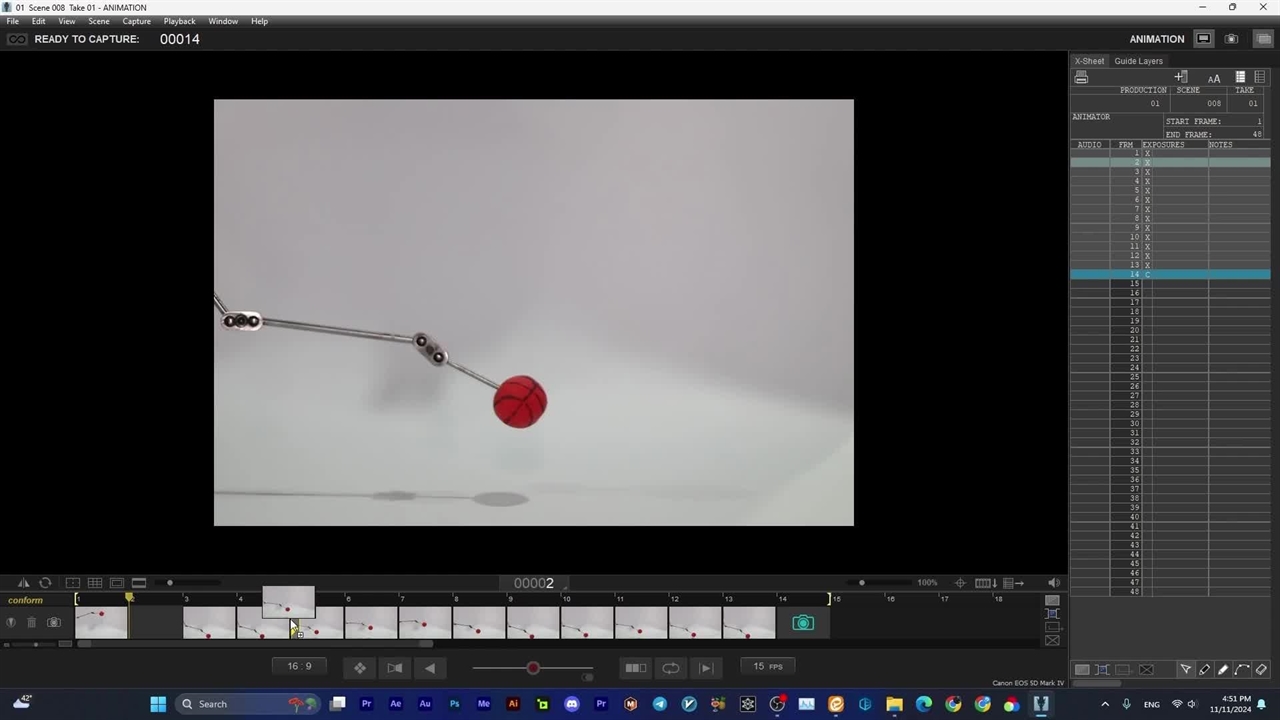Click the red playback speed slider knob

[x=533, y=668]
